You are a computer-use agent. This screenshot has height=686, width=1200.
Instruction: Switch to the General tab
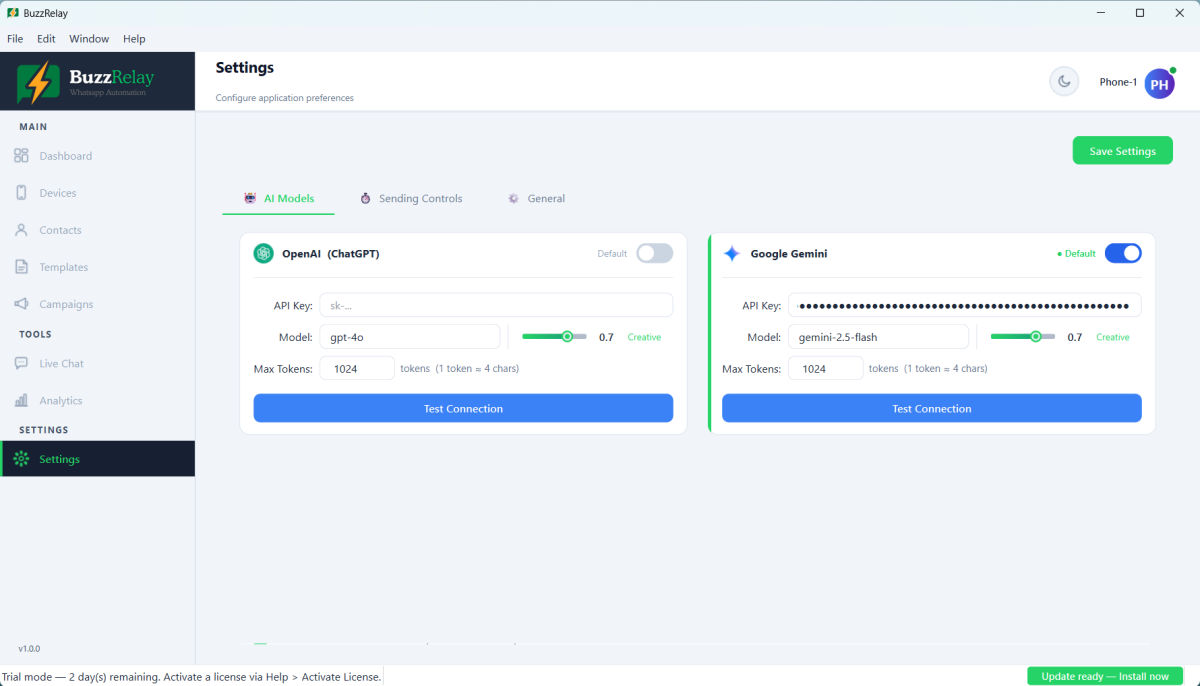coord(536,198)
